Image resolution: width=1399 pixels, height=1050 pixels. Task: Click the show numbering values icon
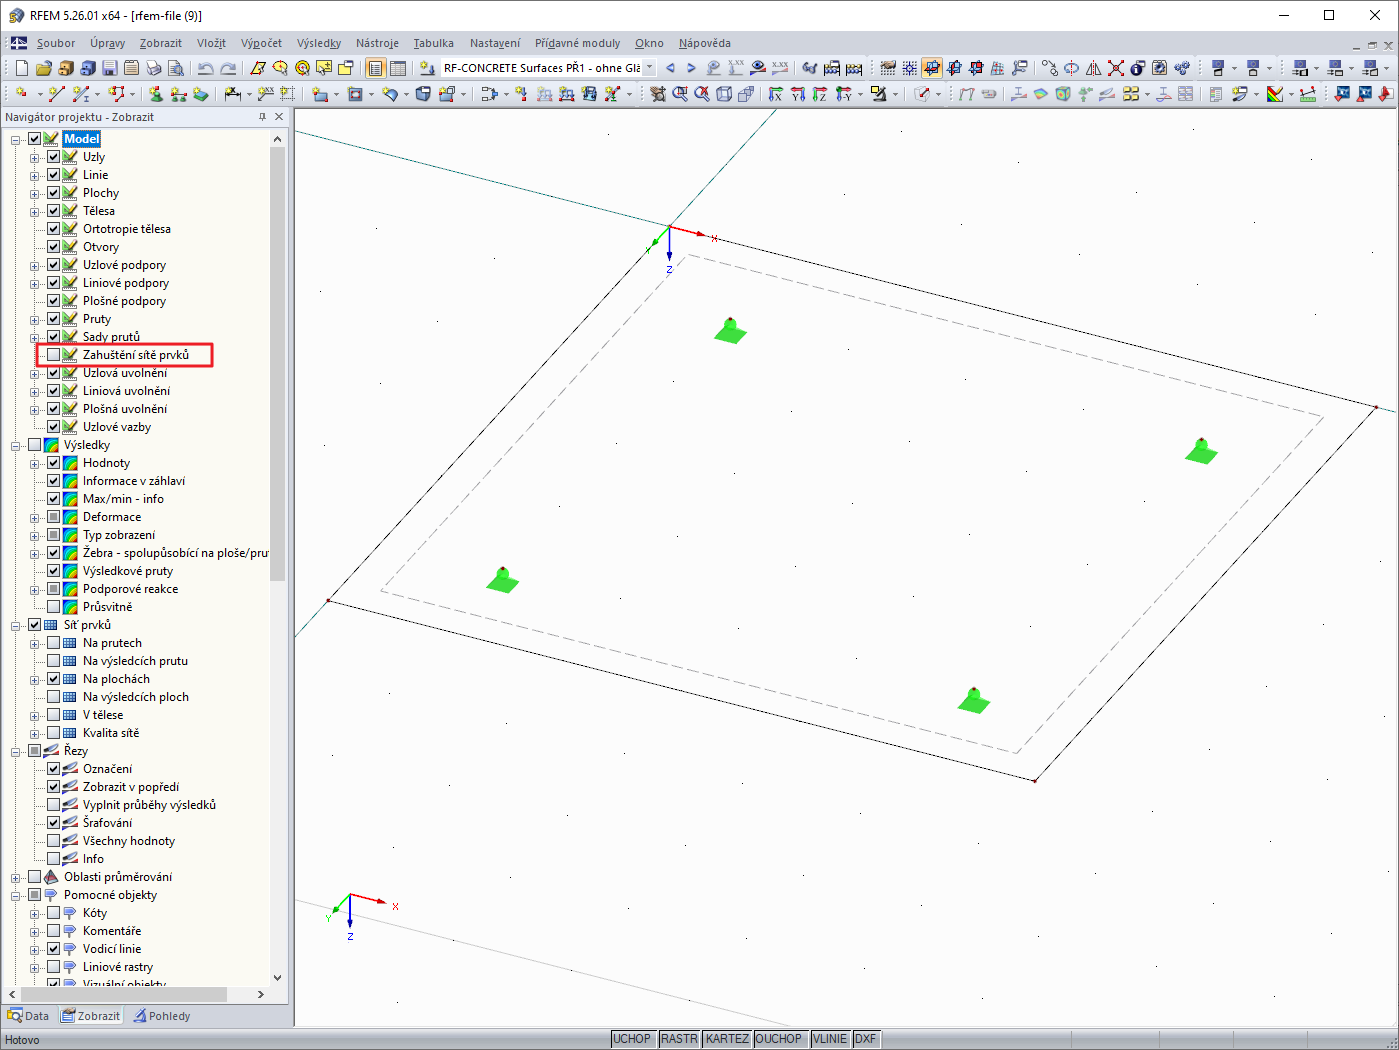coord(780,68)
